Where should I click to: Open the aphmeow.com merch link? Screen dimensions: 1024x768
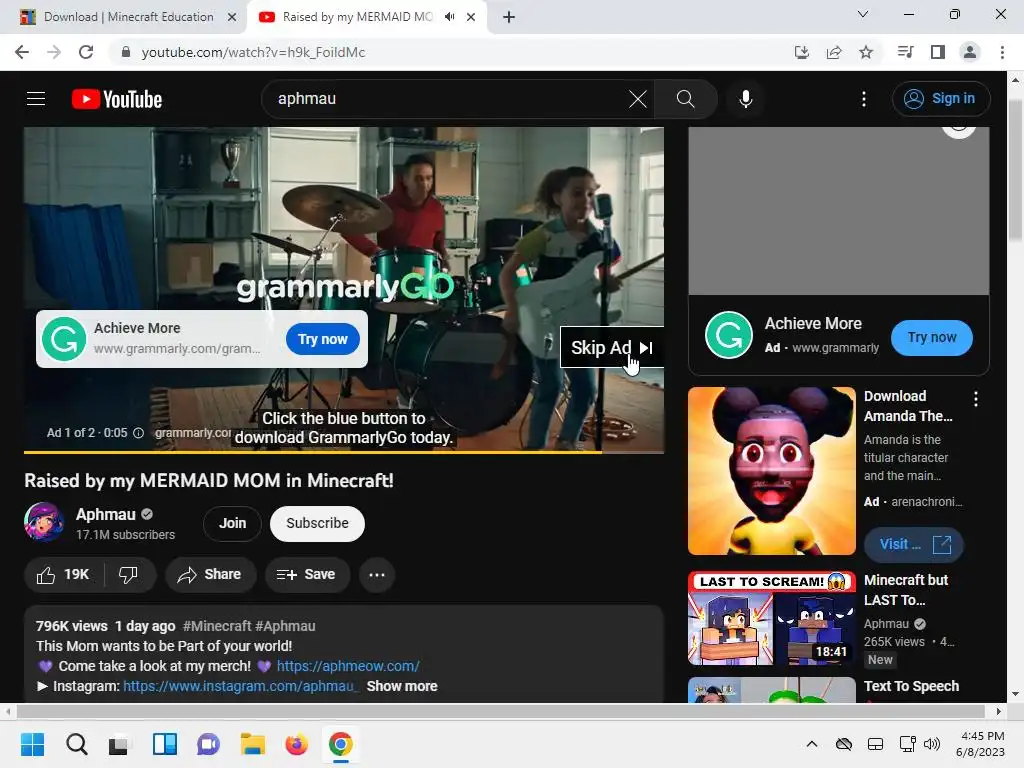[348, 666]
